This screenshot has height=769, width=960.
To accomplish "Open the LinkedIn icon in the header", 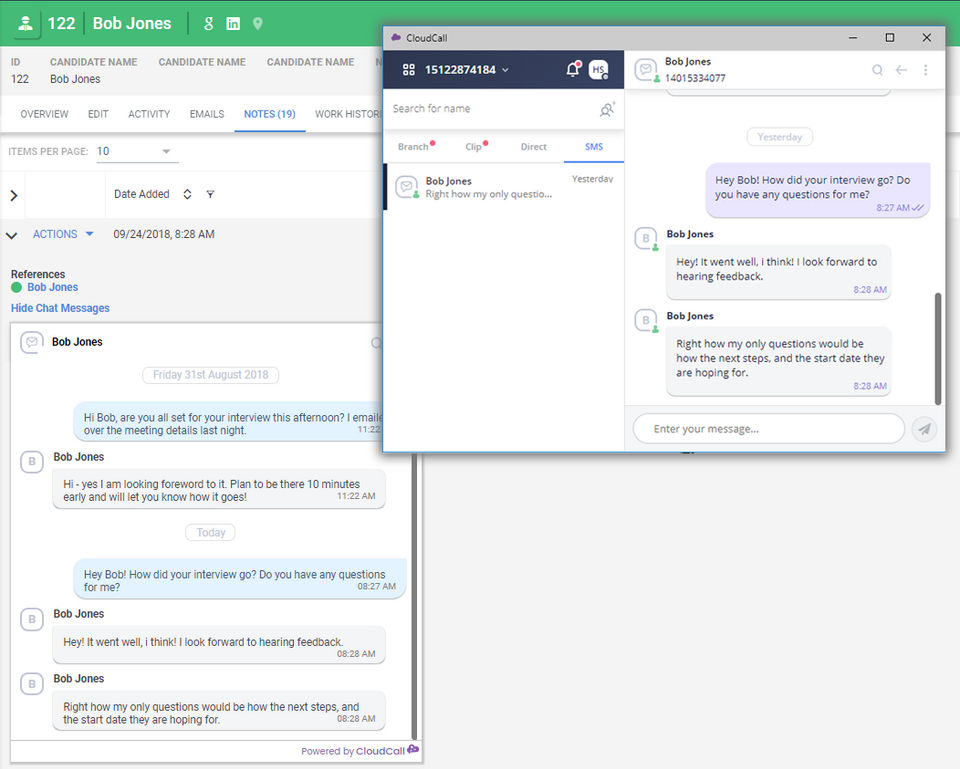I will click(233, 24).
